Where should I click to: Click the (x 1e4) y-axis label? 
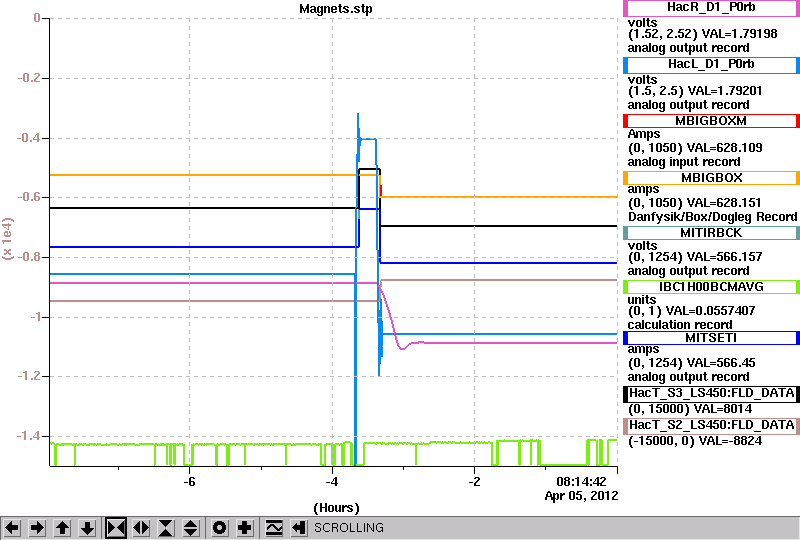pos(8,238)
